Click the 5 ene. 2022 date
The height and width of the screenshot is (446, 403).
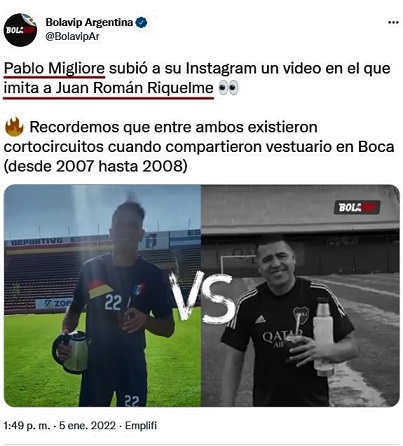click(x=87, y=426)
